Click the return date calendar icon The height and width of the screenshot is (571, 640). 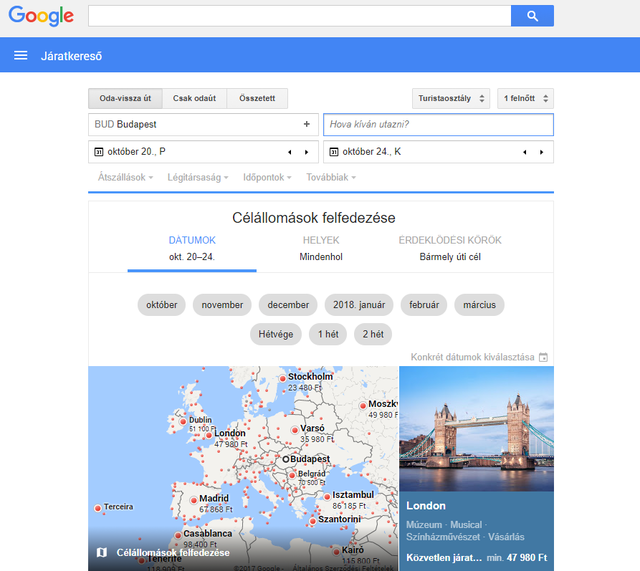pos(334,152)
